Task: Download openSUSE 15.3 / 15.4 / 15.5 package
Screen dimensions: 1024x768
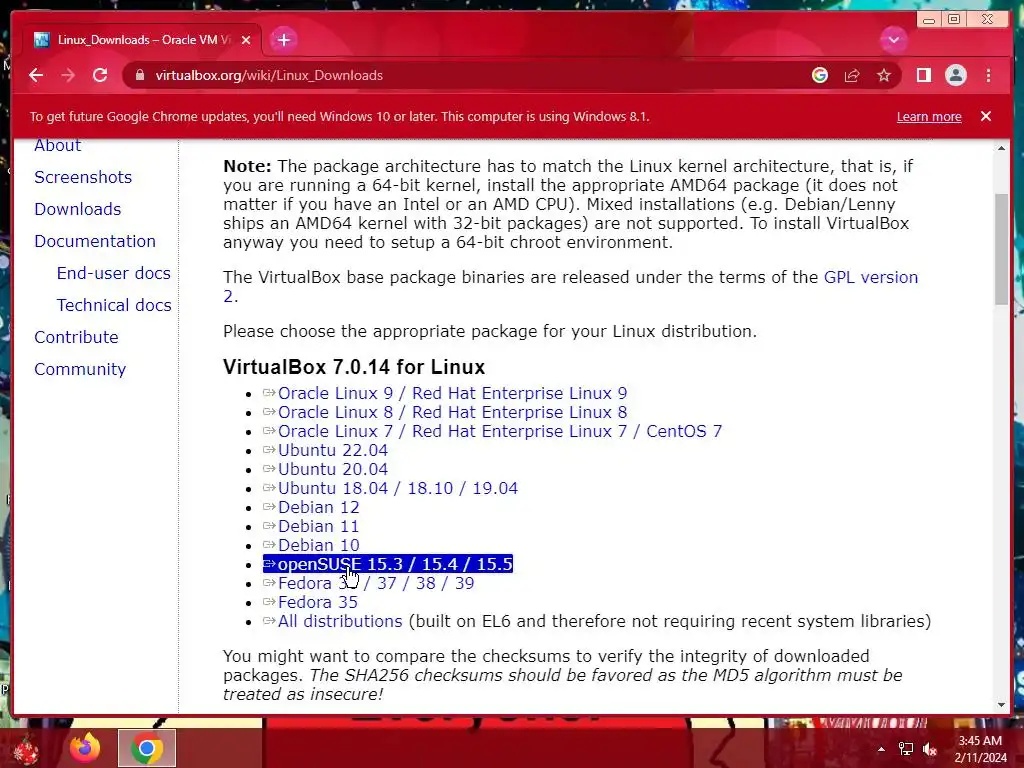Action: pos(395,564)
